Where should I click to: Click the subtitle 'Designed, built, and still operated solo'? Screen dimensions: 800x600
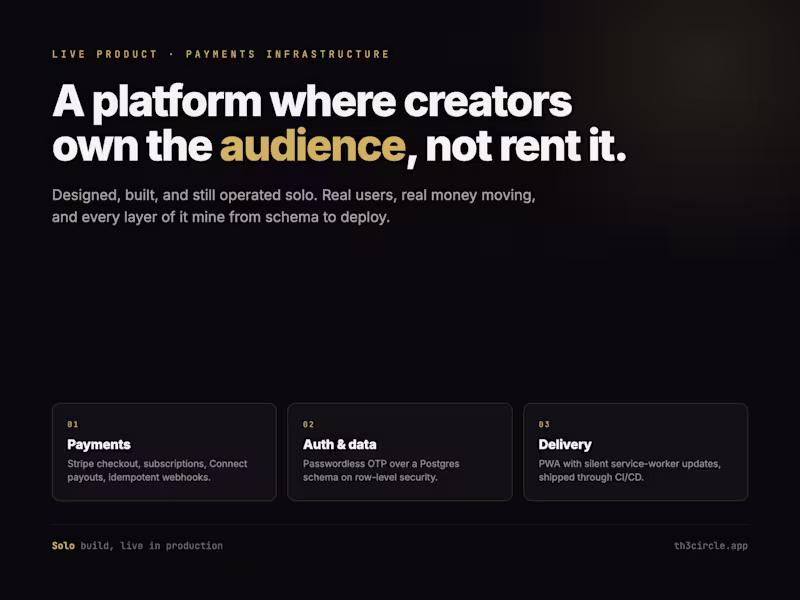click(x=185, y=195)
